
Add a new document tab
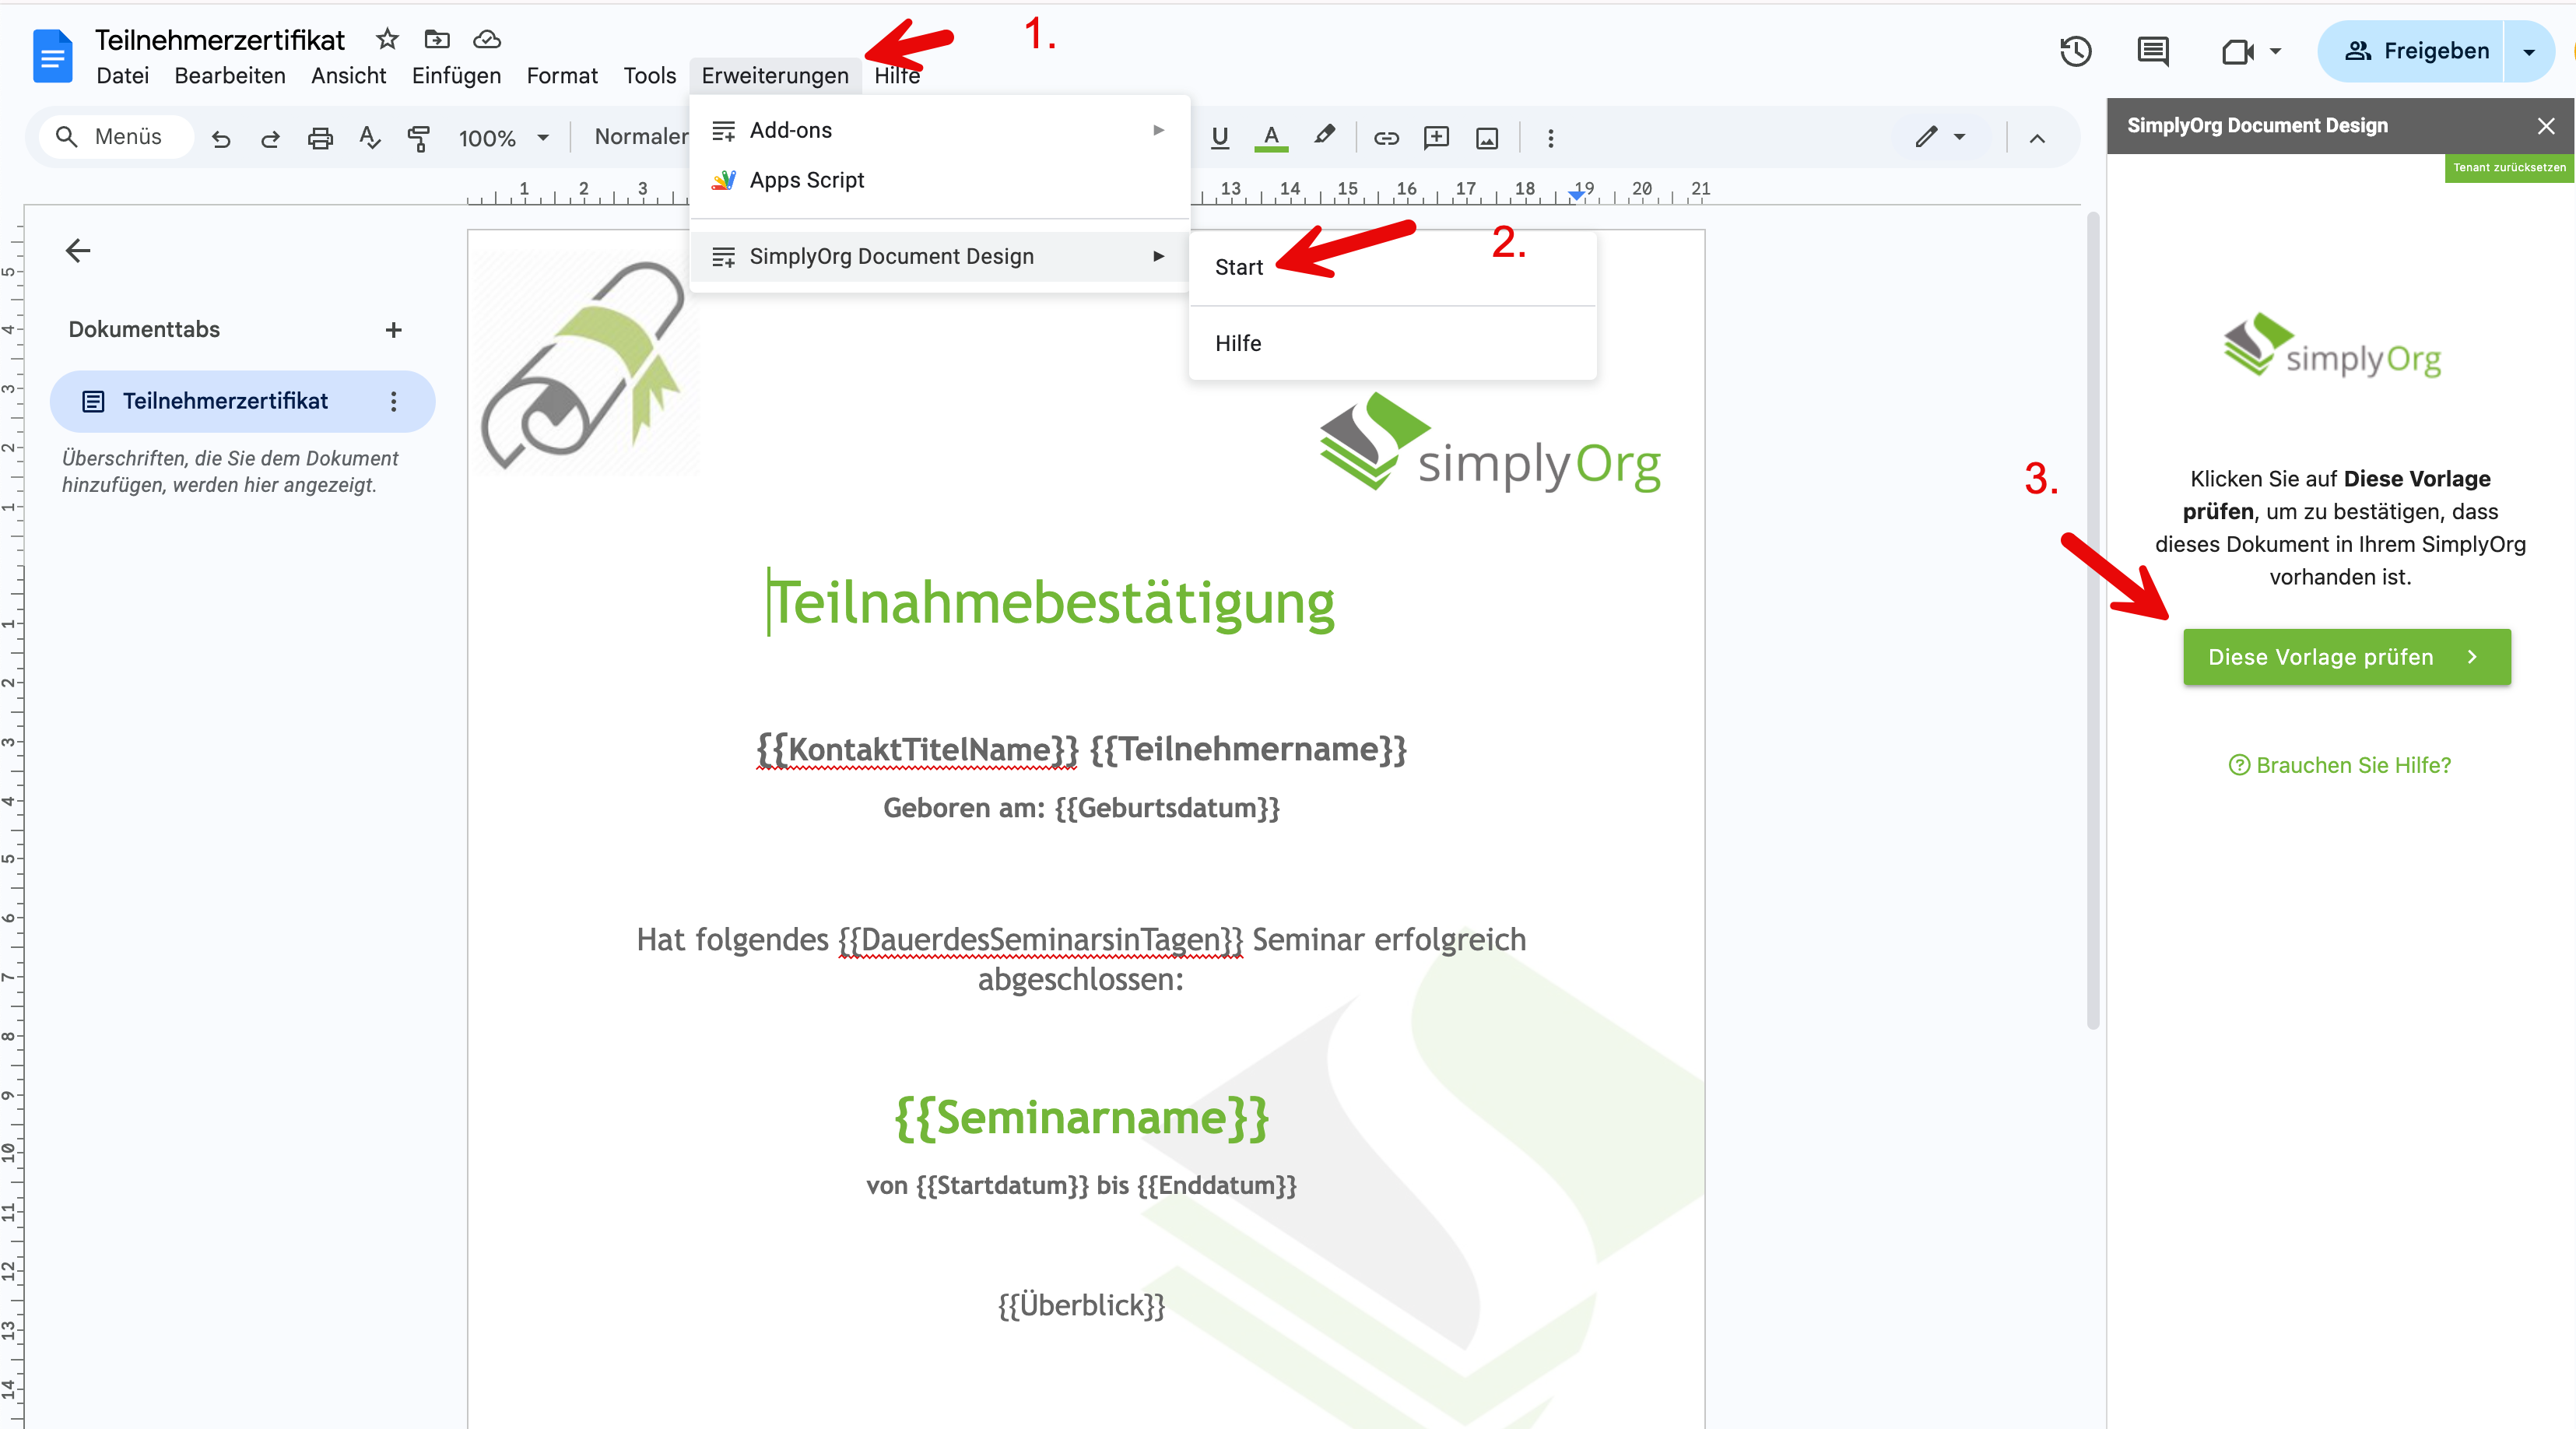tap(394, 330)
